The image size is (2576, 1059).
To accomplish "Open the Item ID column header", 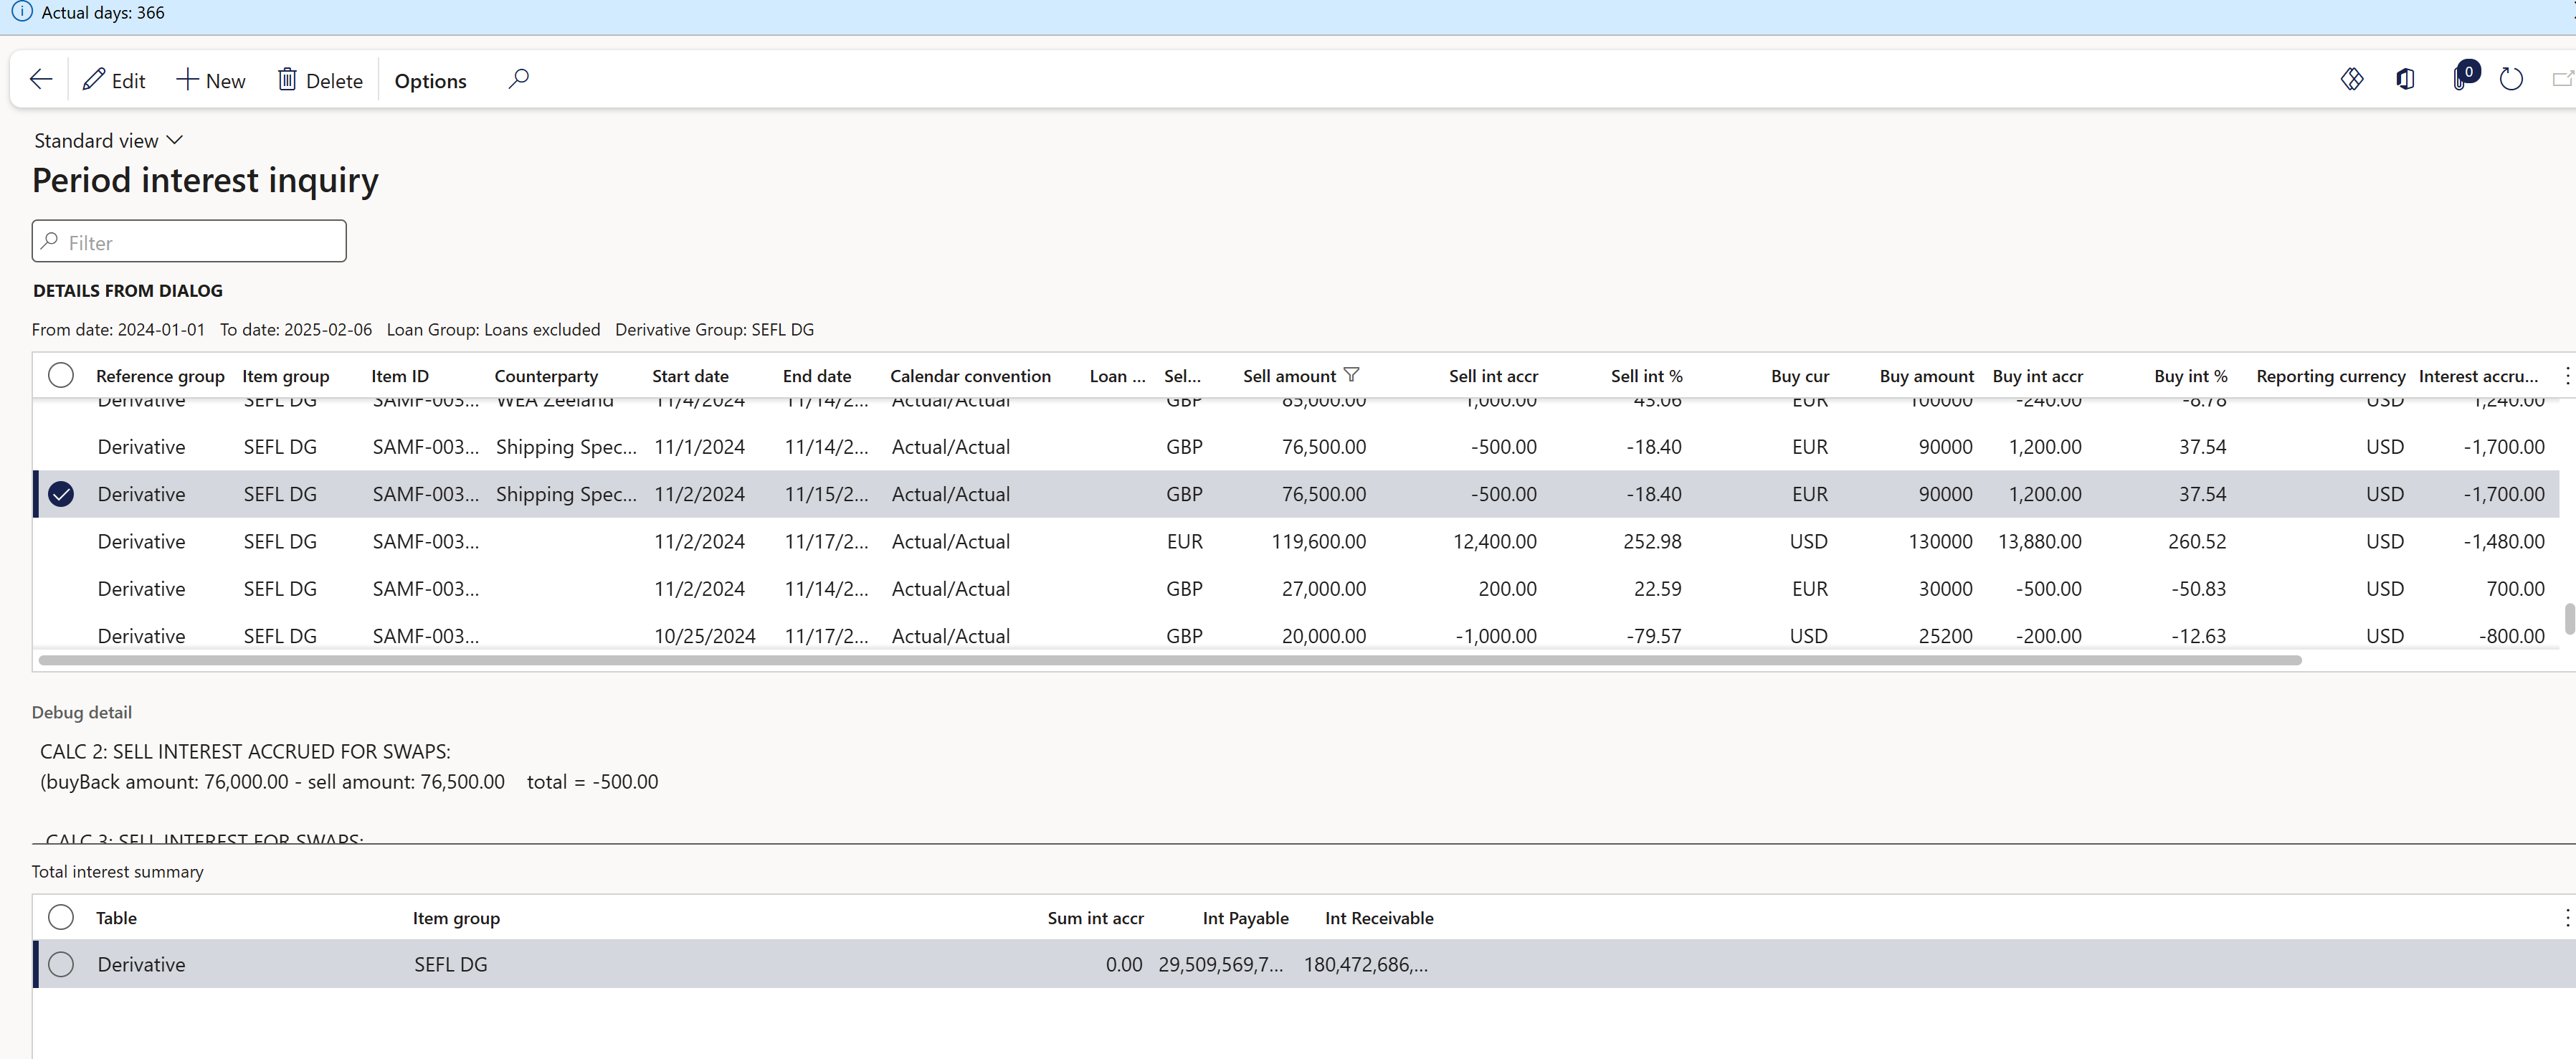I will 400,376.
